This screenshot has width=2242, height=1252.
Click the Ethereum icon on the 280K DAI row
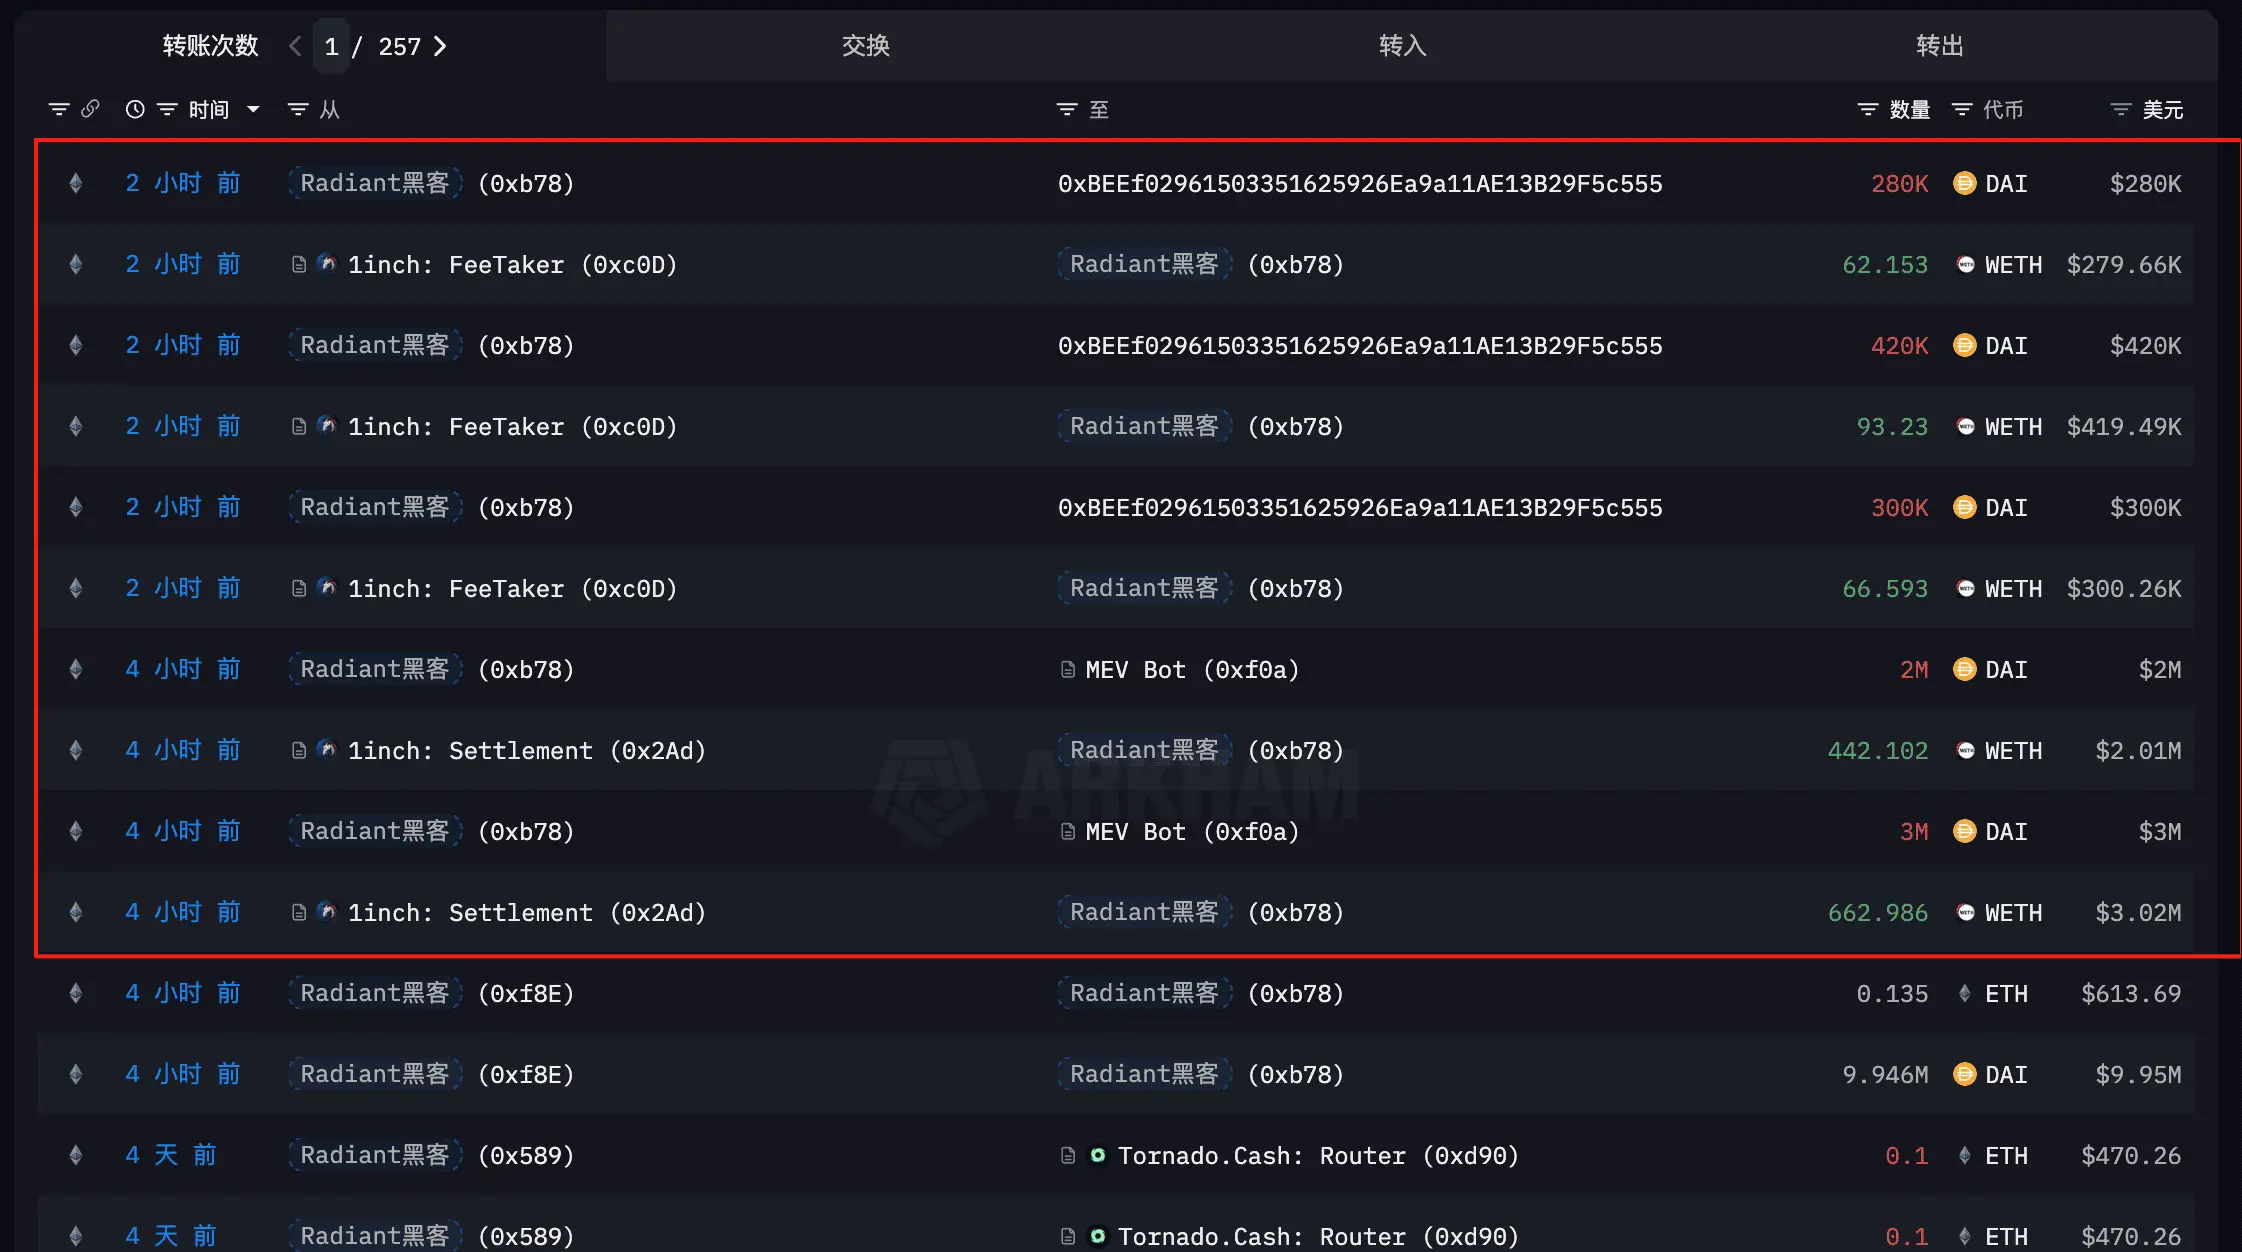(75, 183)
